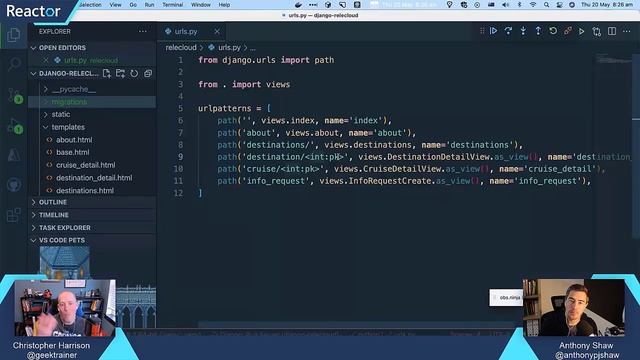640x360 pixels.
Task: Open the Go menu
Action: tap(133, 5)
